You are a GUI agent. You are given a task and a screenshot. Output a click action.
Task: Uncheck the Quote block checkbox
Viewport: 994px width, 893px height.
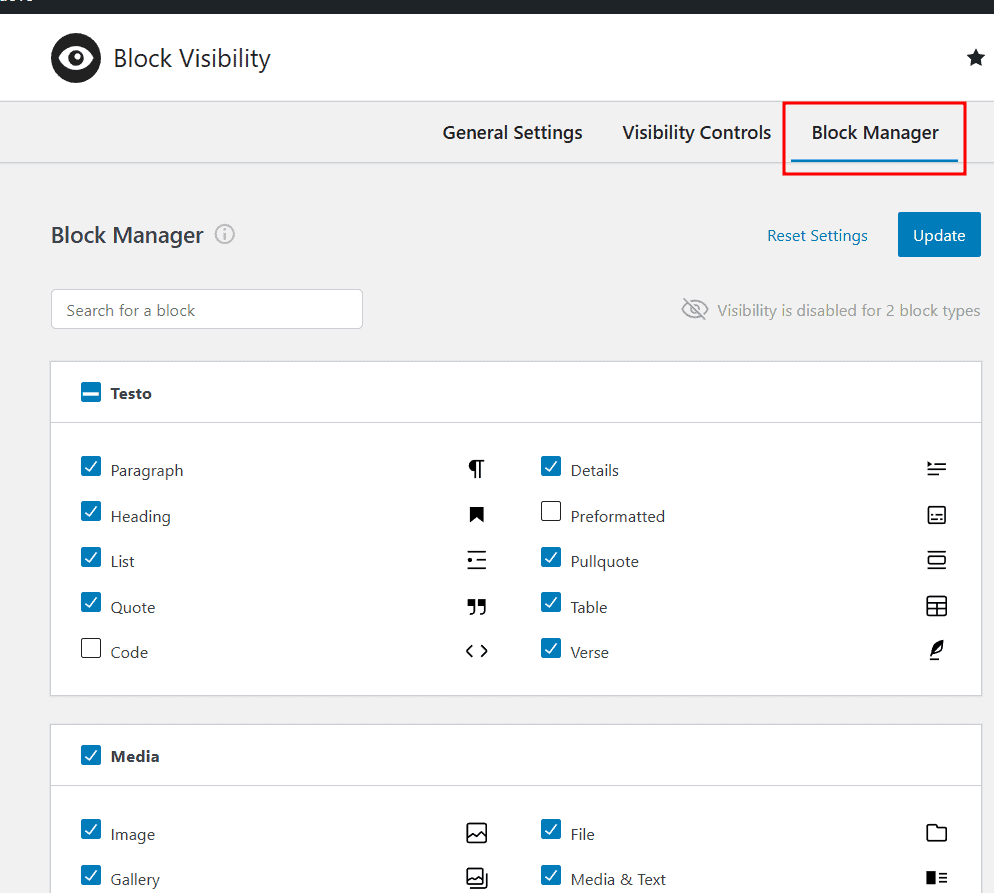[91, 602]
